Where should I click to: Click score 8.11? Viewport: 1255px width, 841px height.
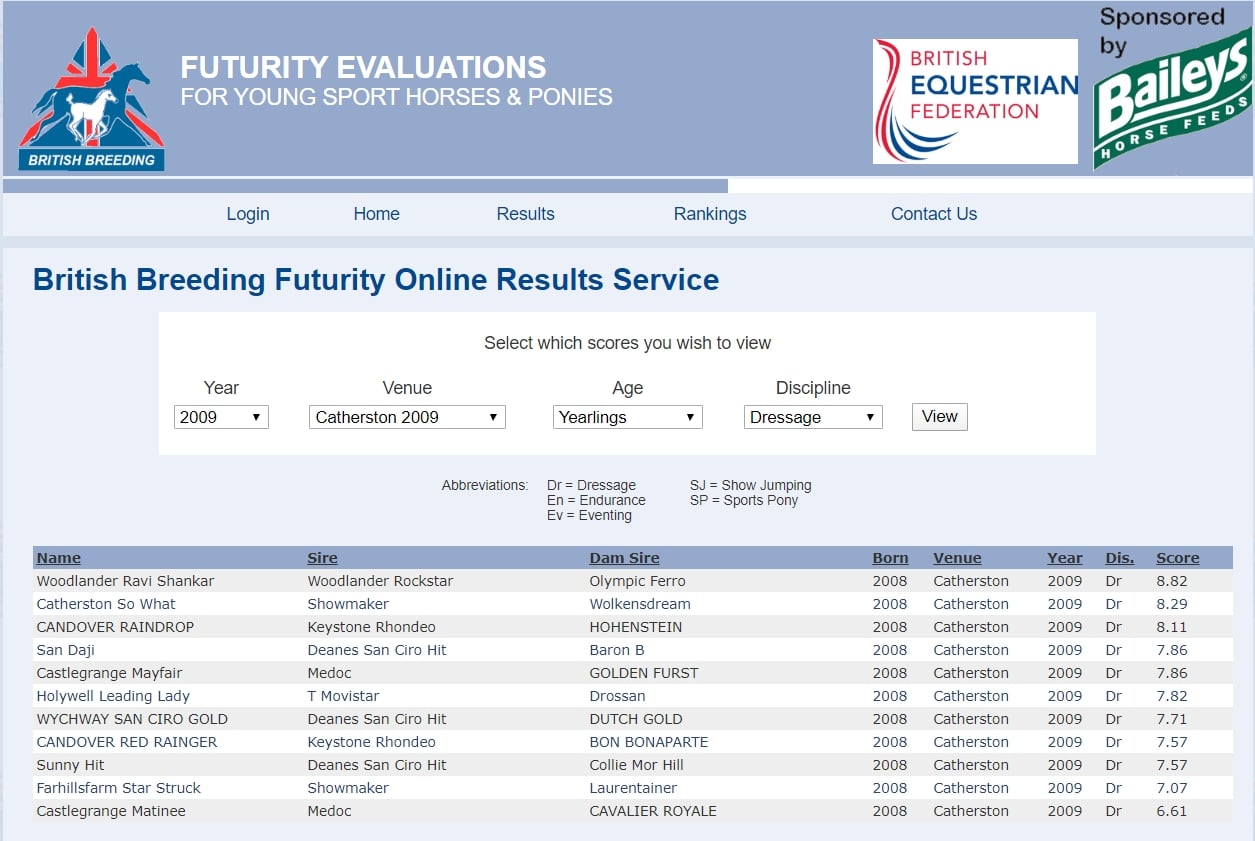tap(1172, 627)
